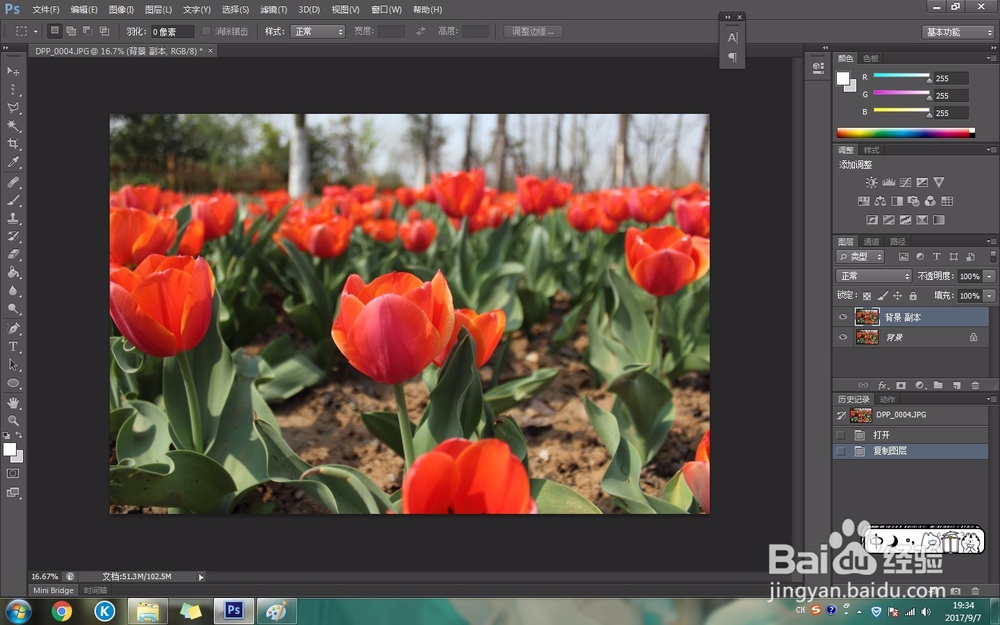Add a layer mask icon

click(901, 385)
